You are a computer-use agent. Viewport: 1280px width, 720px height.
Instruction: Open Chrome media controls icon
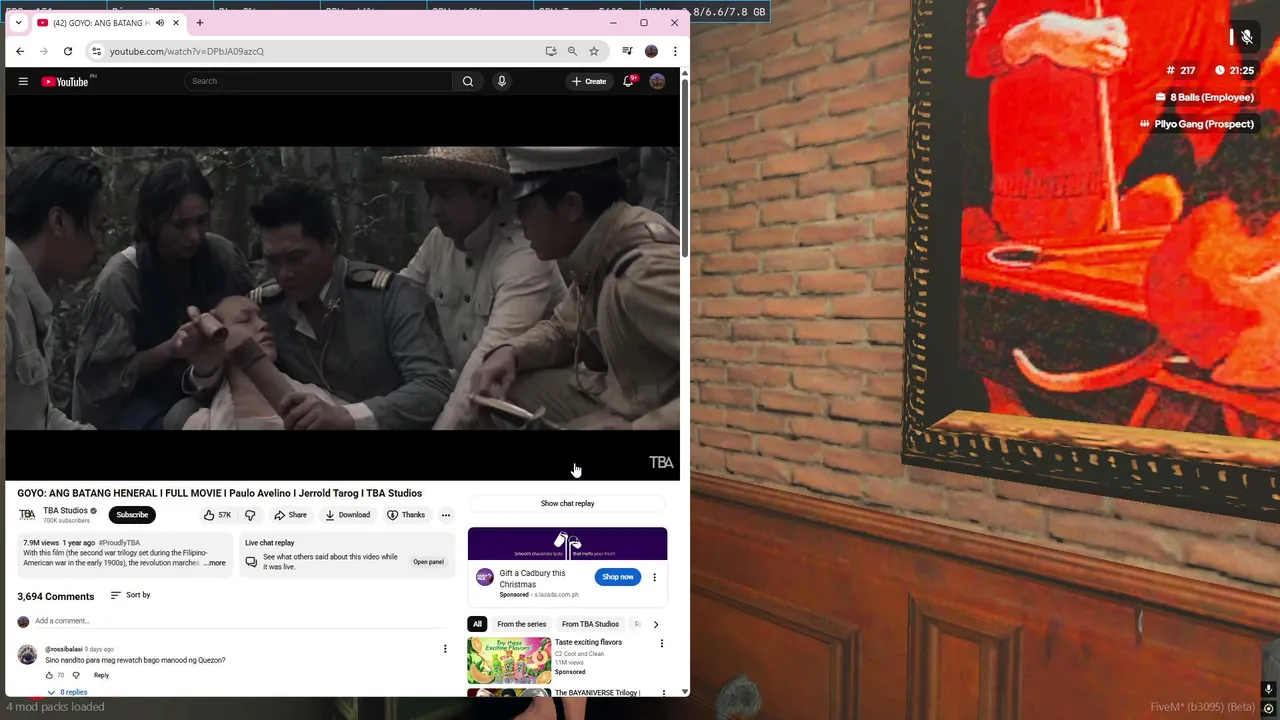click(x=627, y=51)
